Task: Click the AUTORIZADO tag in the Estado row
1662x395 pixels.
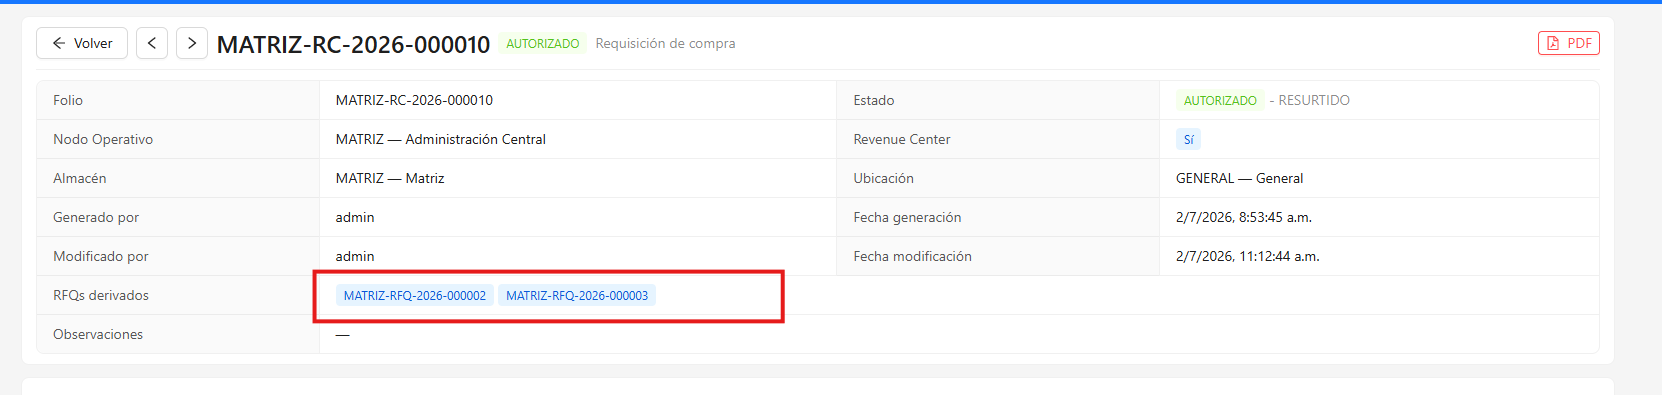Action: coord(1220,100)
